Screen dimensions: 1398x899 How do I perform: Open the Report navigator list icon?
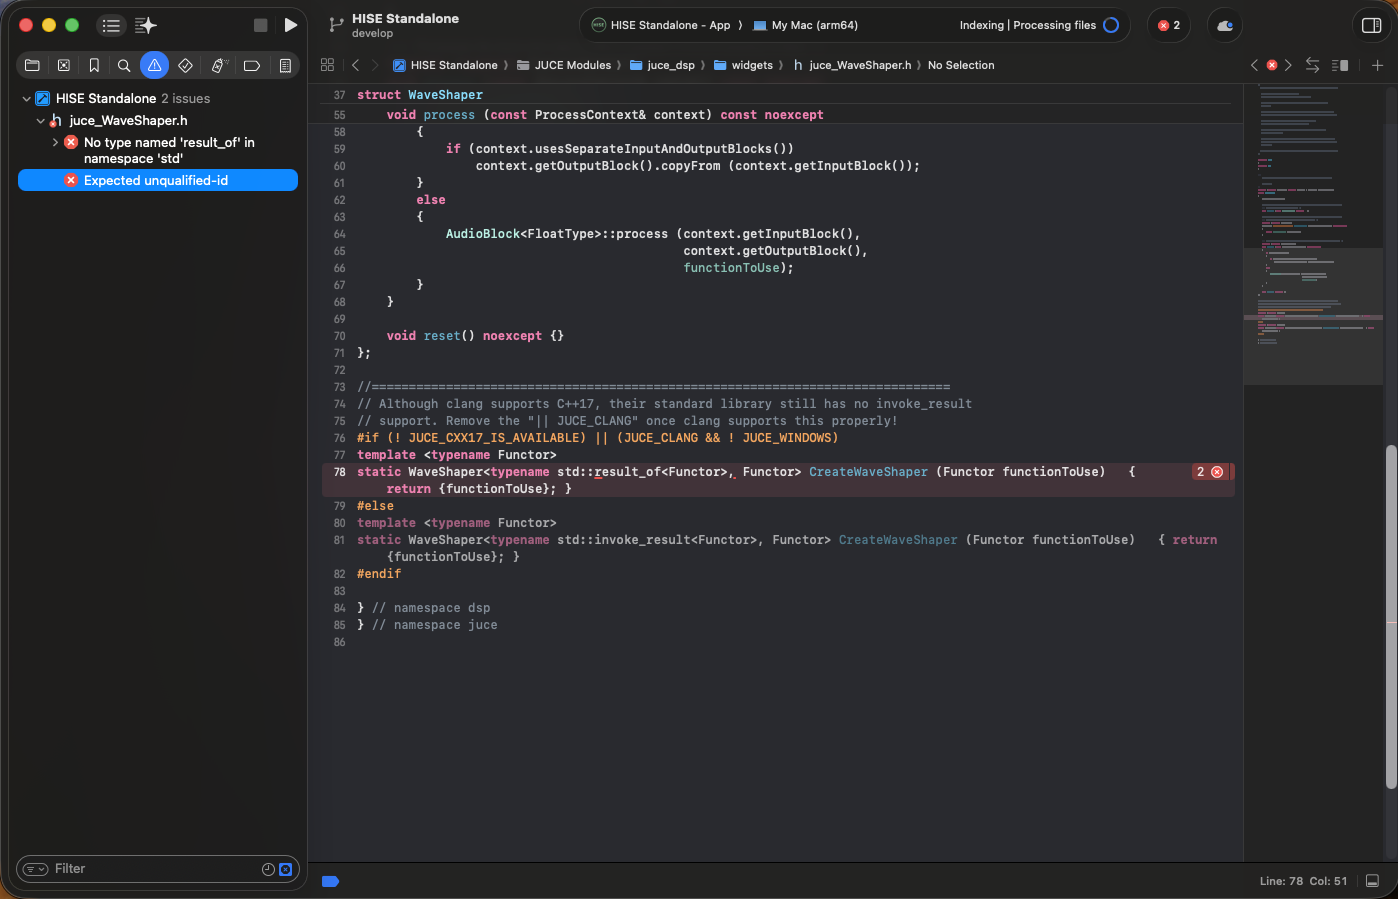pyautogui.click(x=287, y=64)
